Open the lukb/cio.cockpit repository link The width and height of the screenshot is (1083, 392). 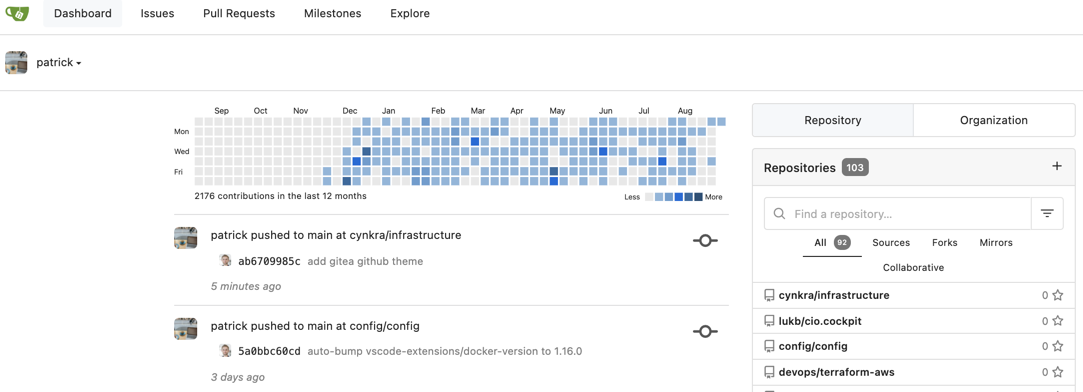[820, 321]
